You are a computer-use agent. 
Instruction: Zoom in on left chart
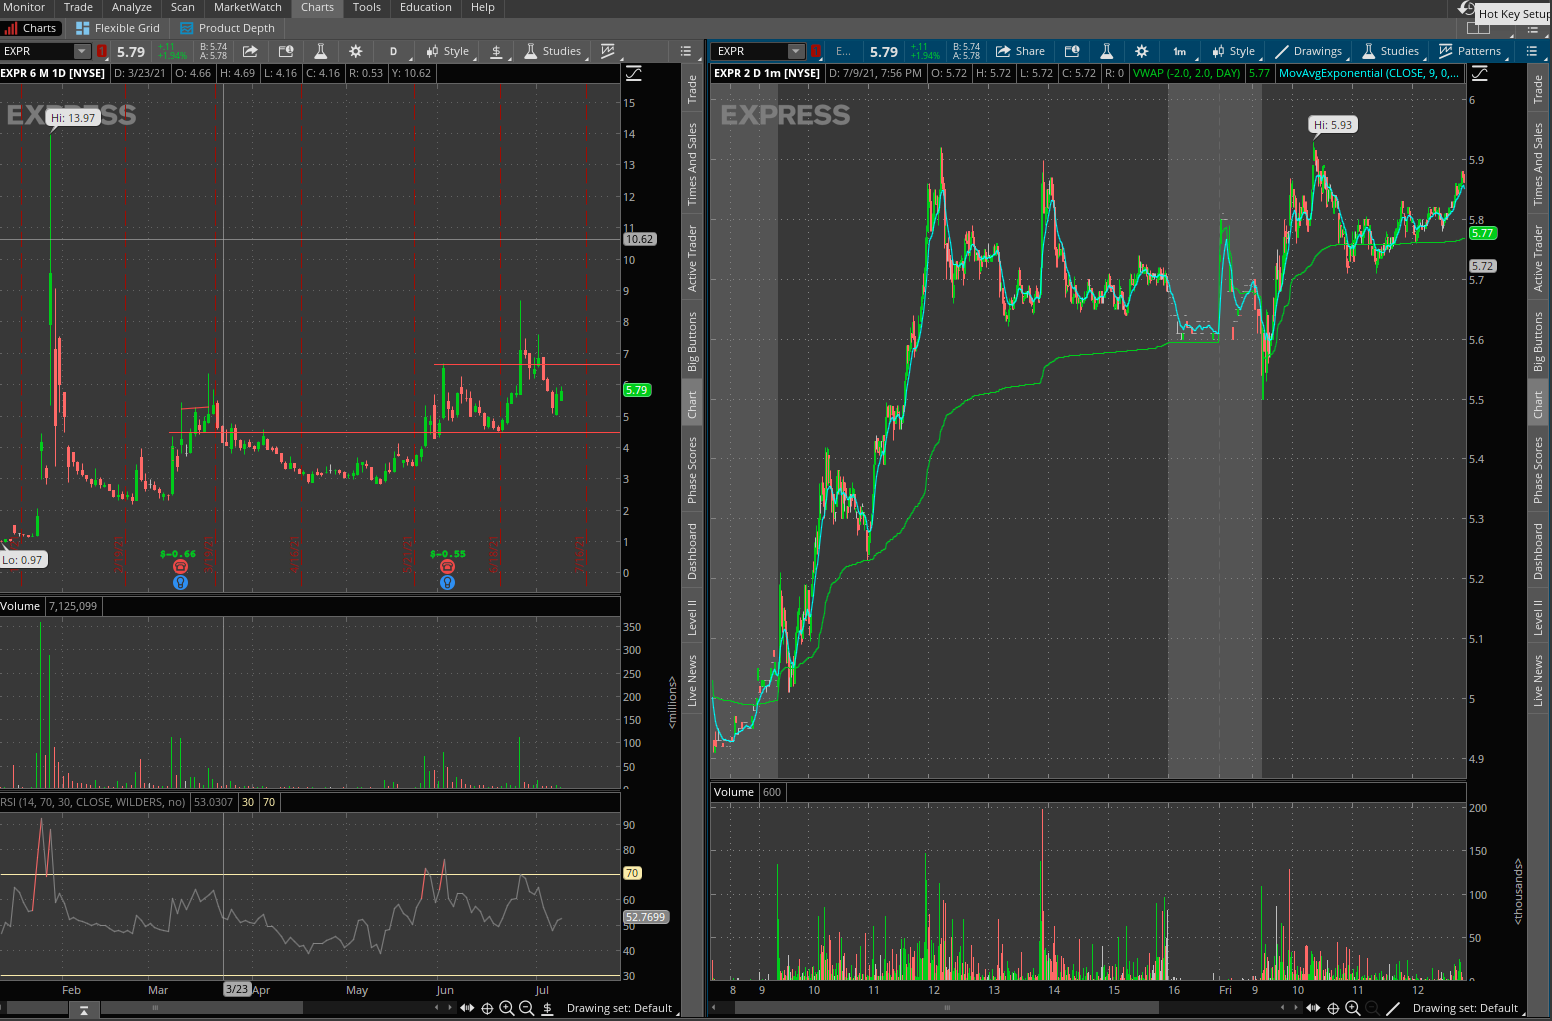click(x=506, y=1008)
